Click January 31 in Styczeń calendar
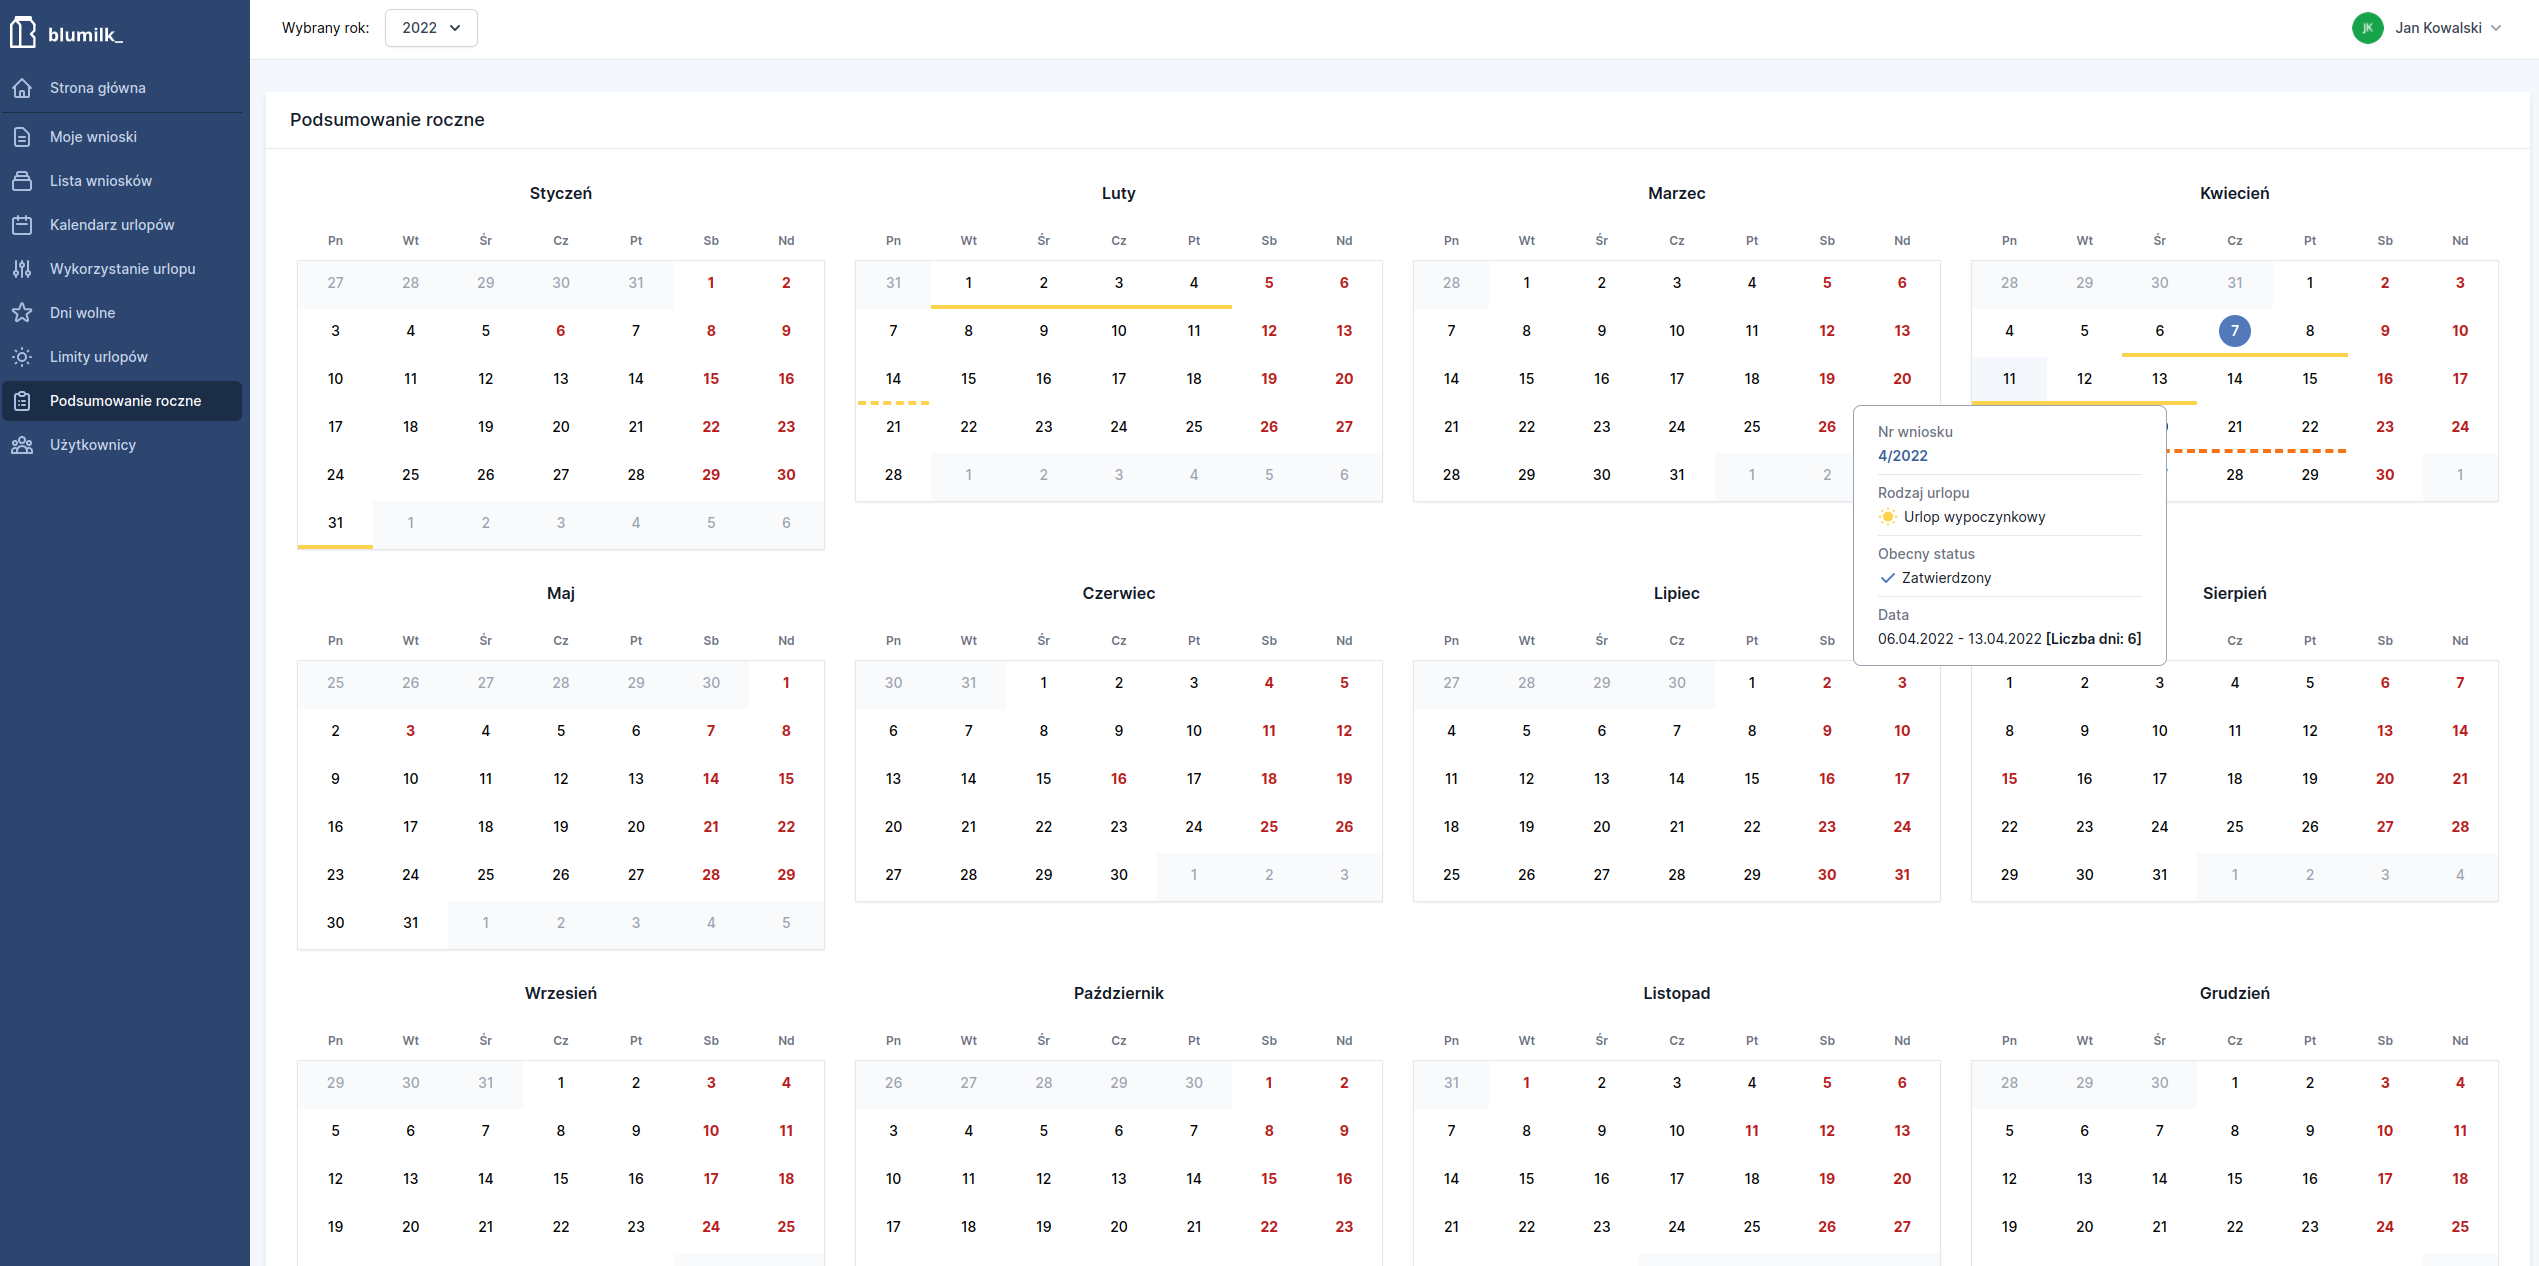This screenshot has width=2539, height=1266. (x=335, y=523)
